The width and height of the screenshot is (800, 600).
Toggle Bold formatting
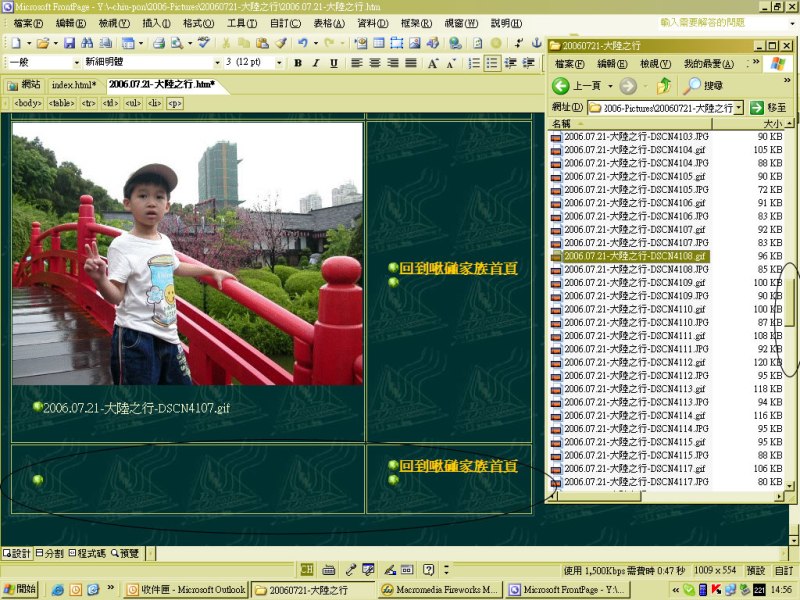click(298, 63)
